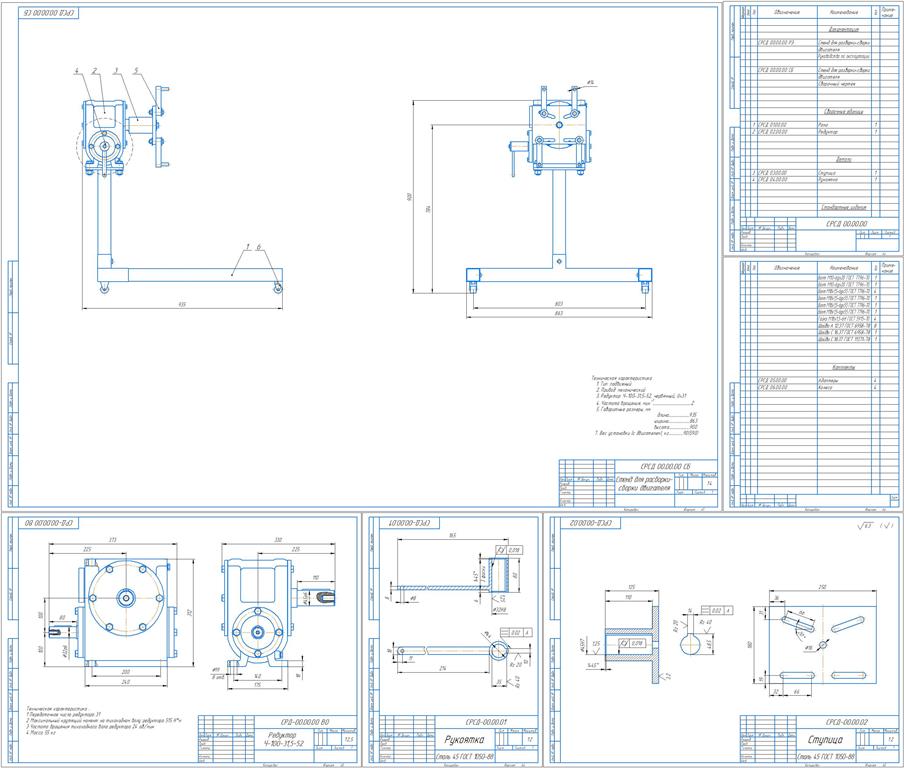
Task: Click callout number 1 above the base beam
Action: click(x=247, y=247)
